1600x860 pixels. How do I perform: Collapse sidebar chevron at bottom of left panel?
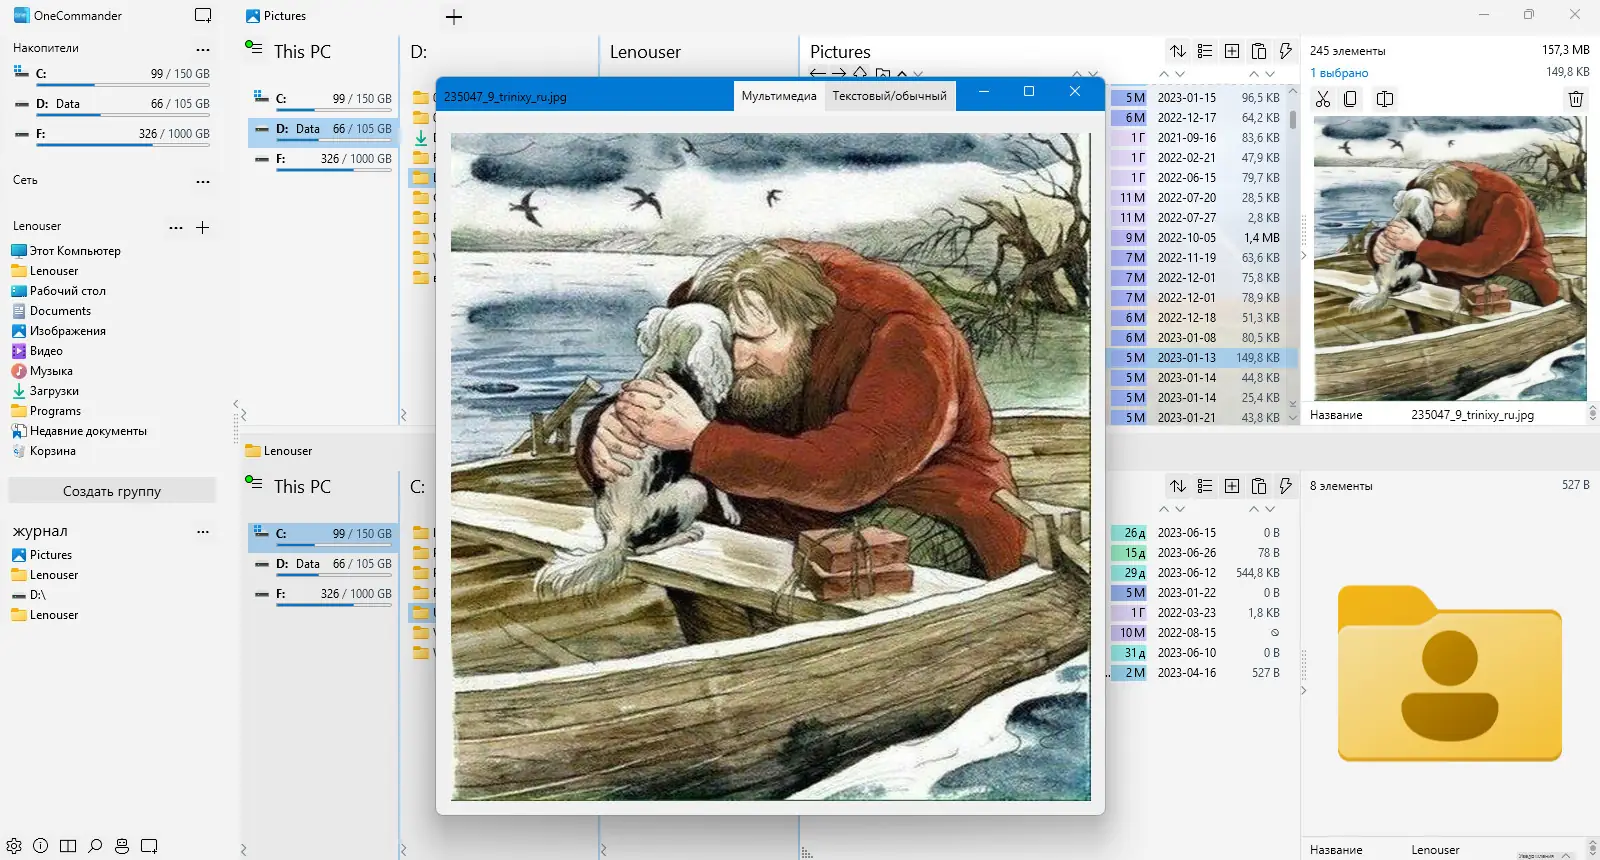pyautogui.click(x=243, y=850)
